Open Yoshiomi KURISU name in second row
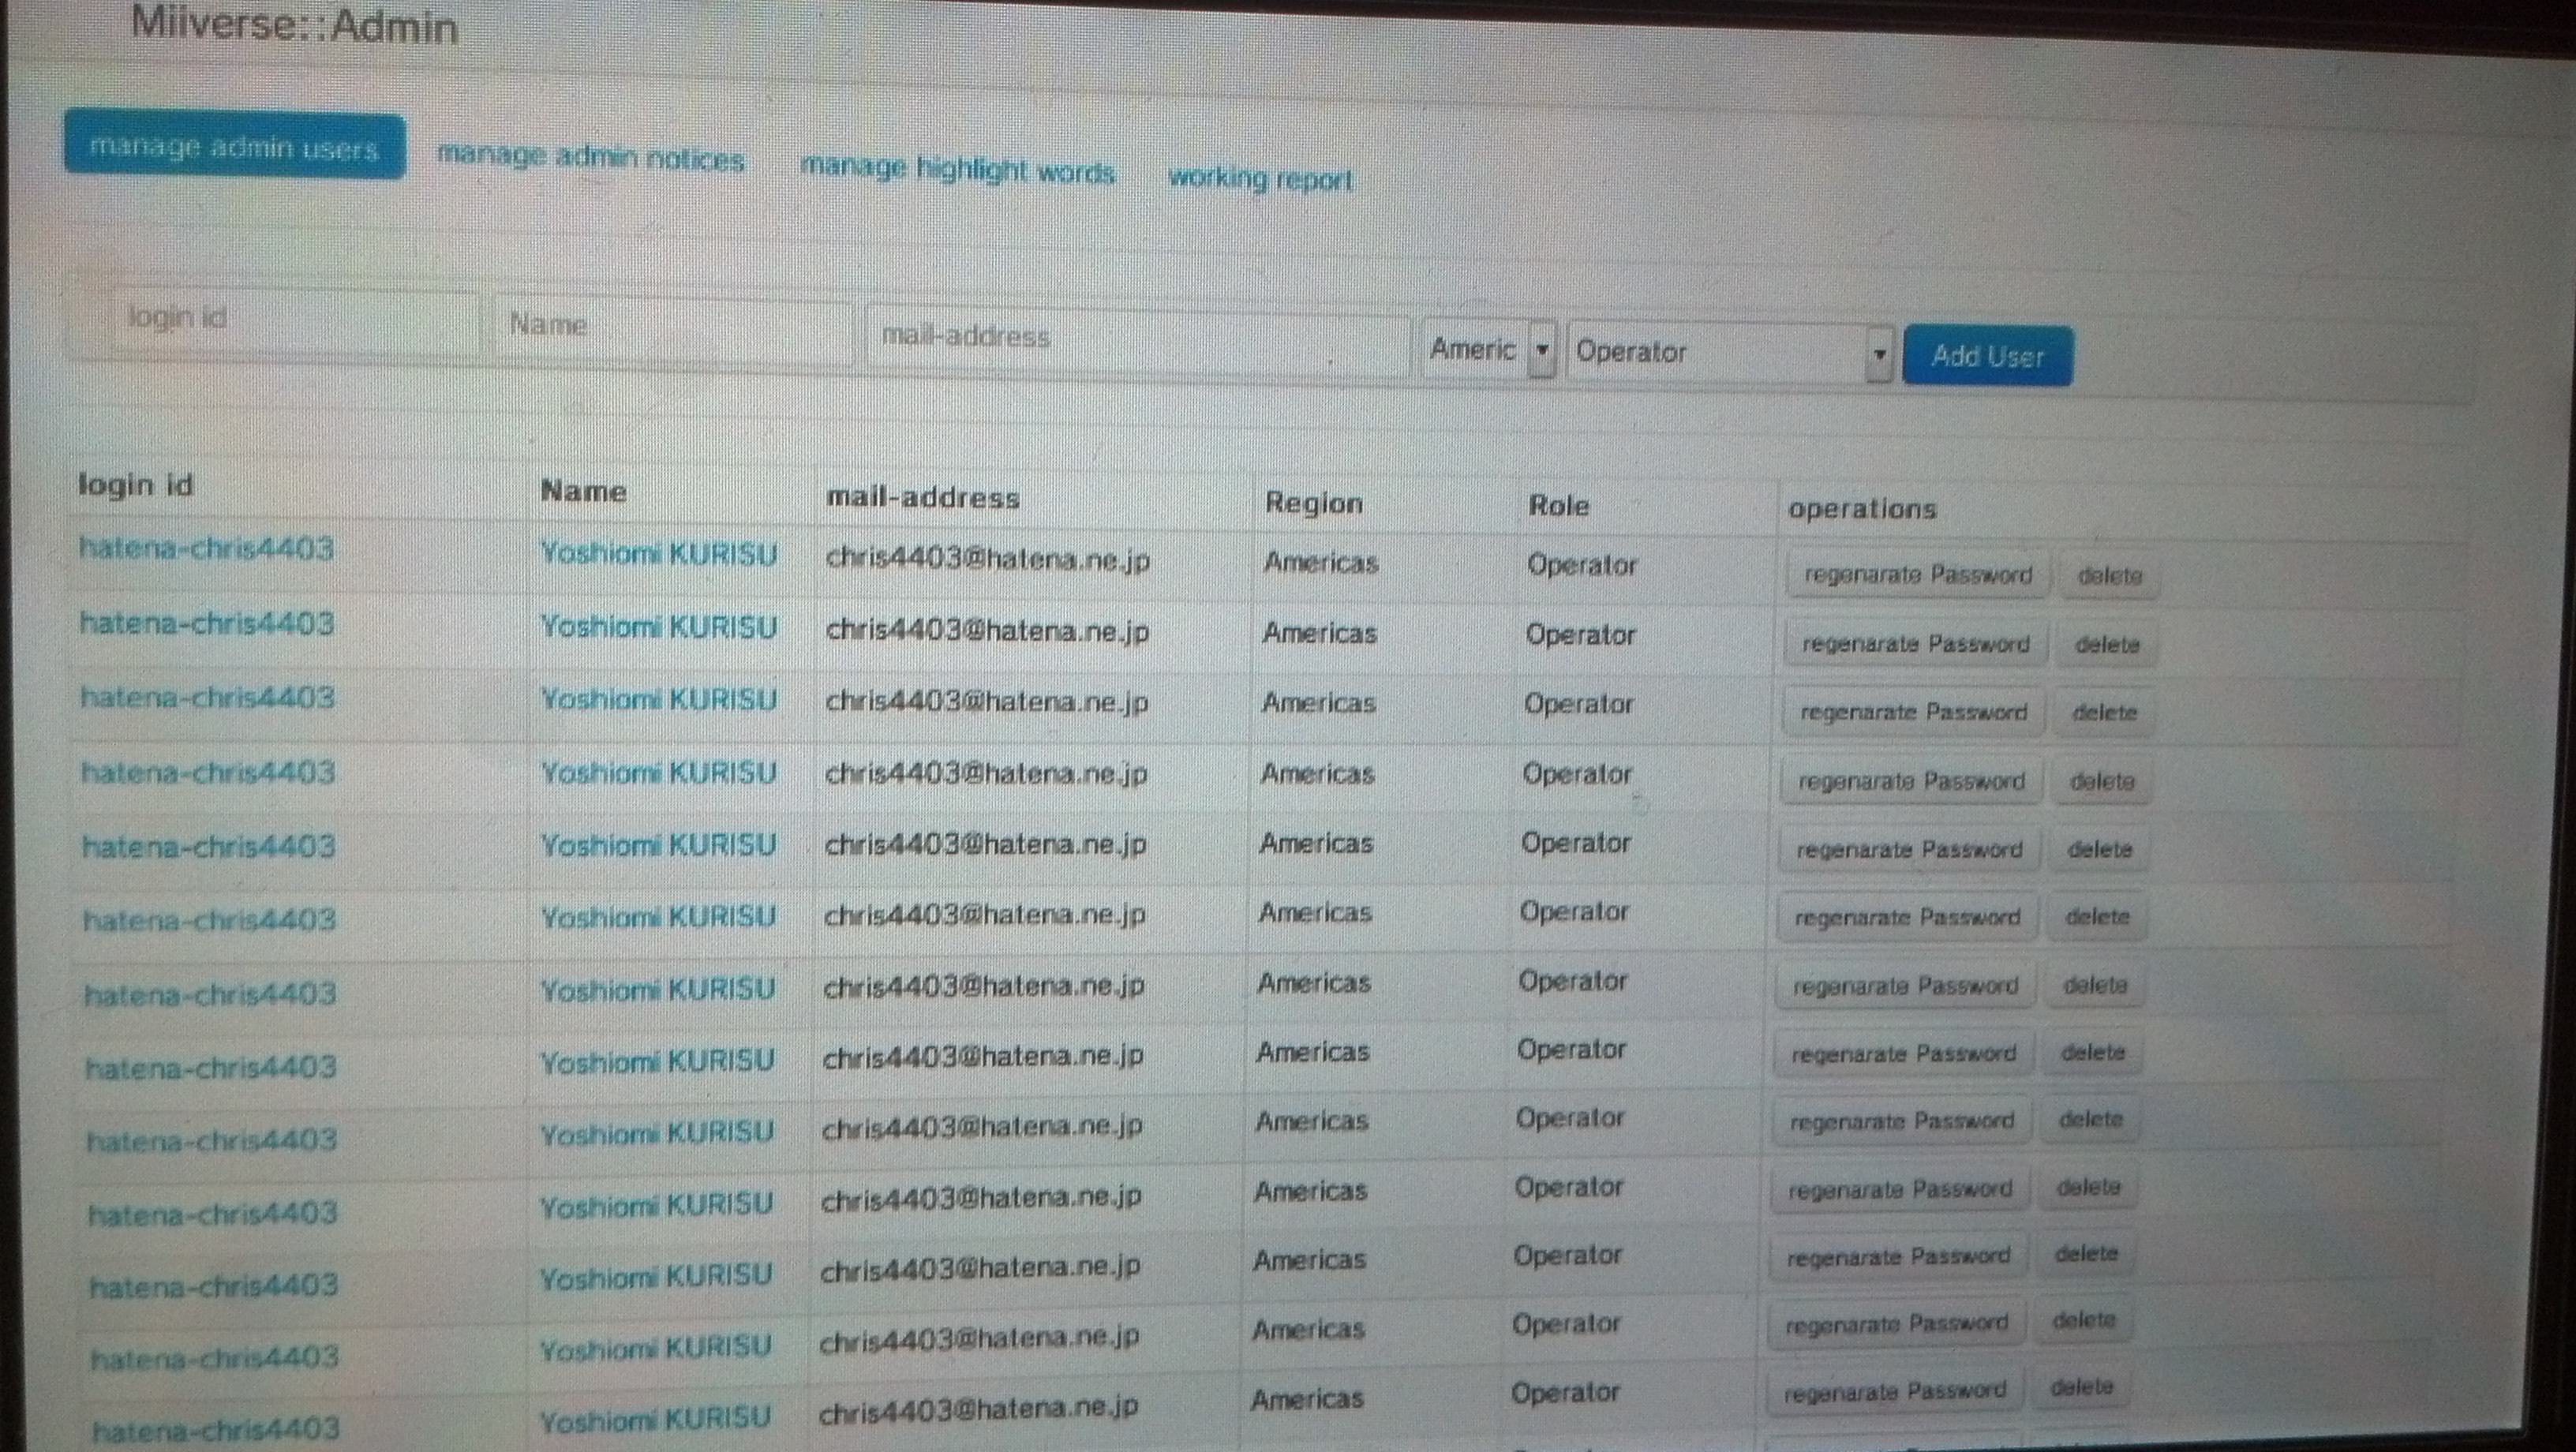This screenshot has height=1452, width=2576. [x=658, y=627]
